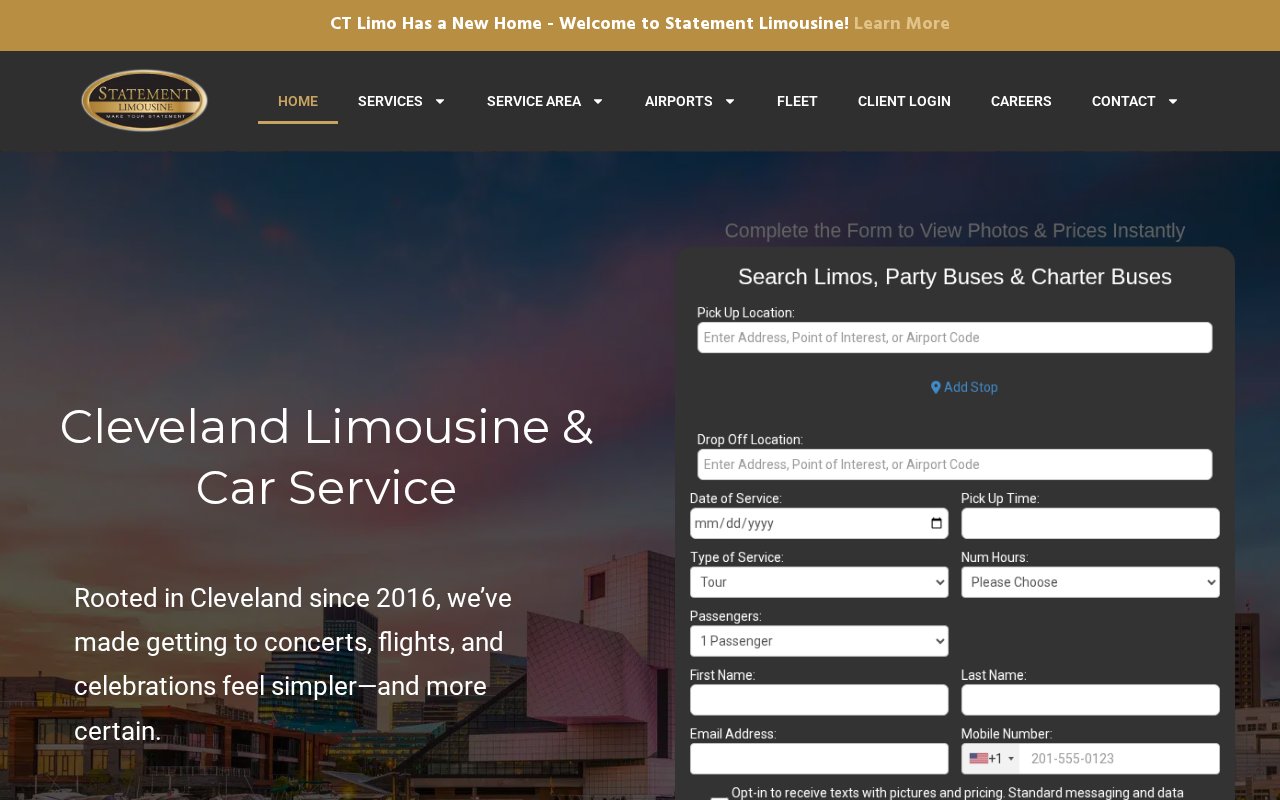Click the 'Search Limos, Party Buses & Charter Buses' title
The width and height of the screenshot is (1280, 800).
(955, 277)
